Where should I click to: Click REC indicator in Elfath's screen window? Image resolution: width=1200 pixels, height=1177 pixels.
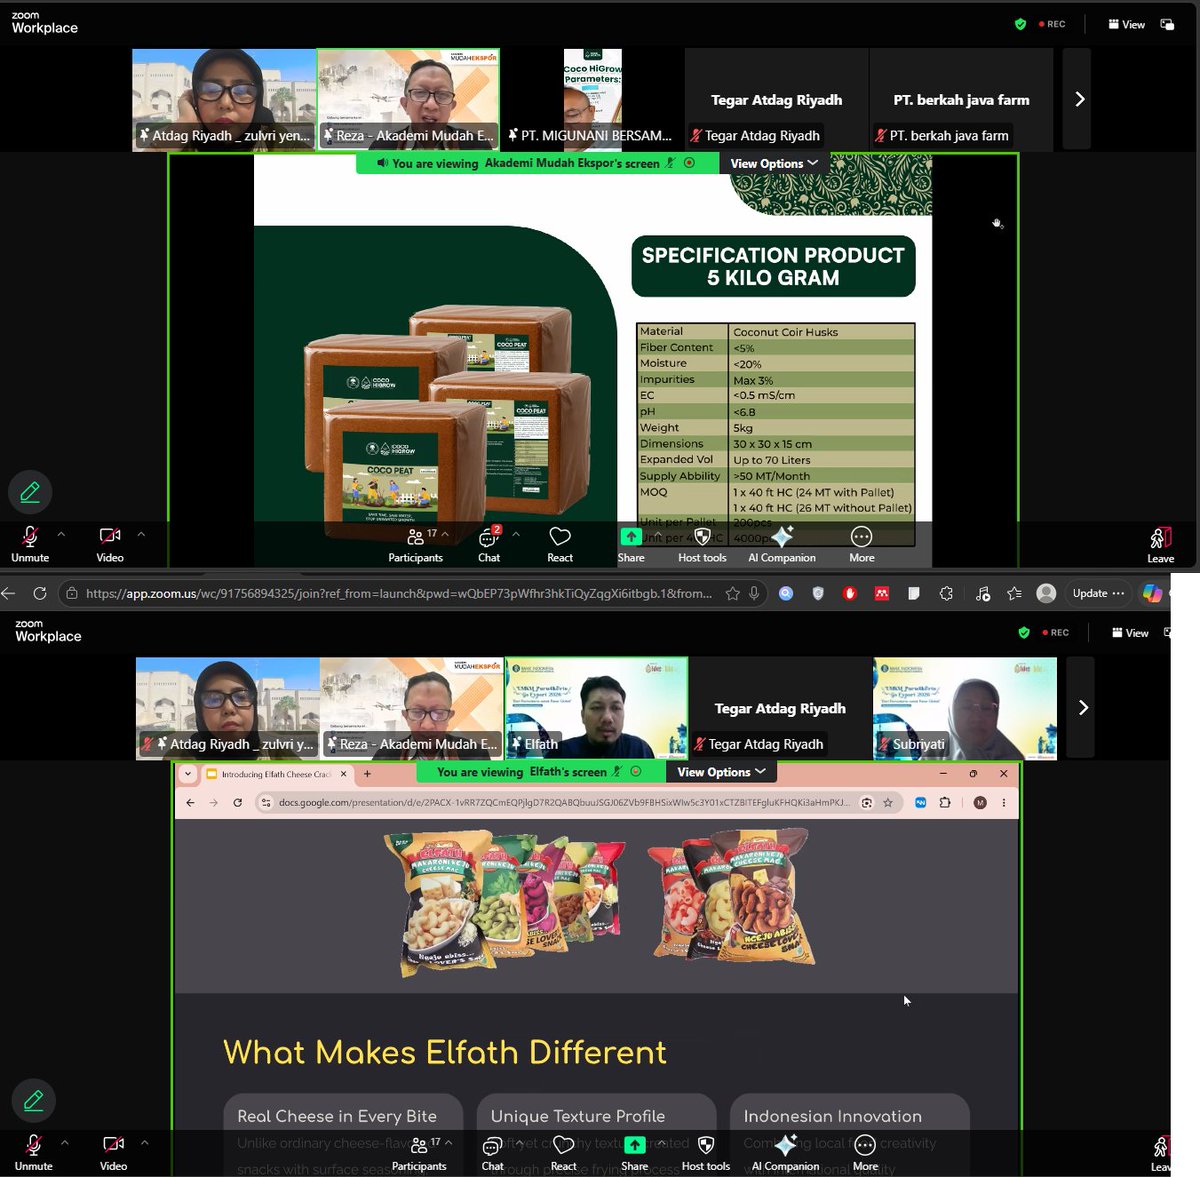click(x=1056, y=632)
